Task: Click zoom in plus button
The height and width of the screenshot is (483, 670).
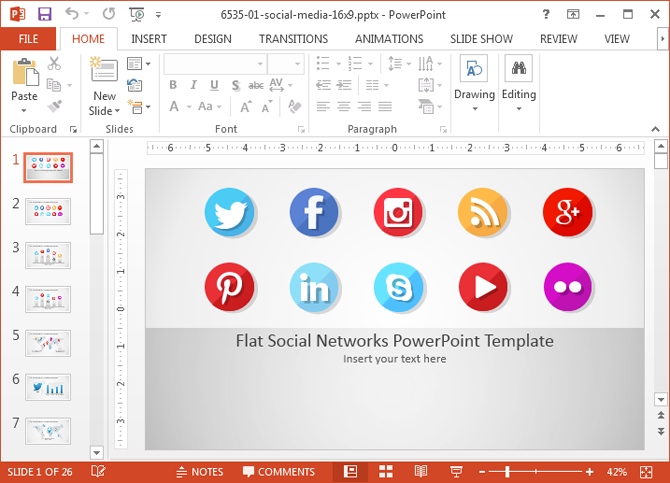Action: (590, 472)
